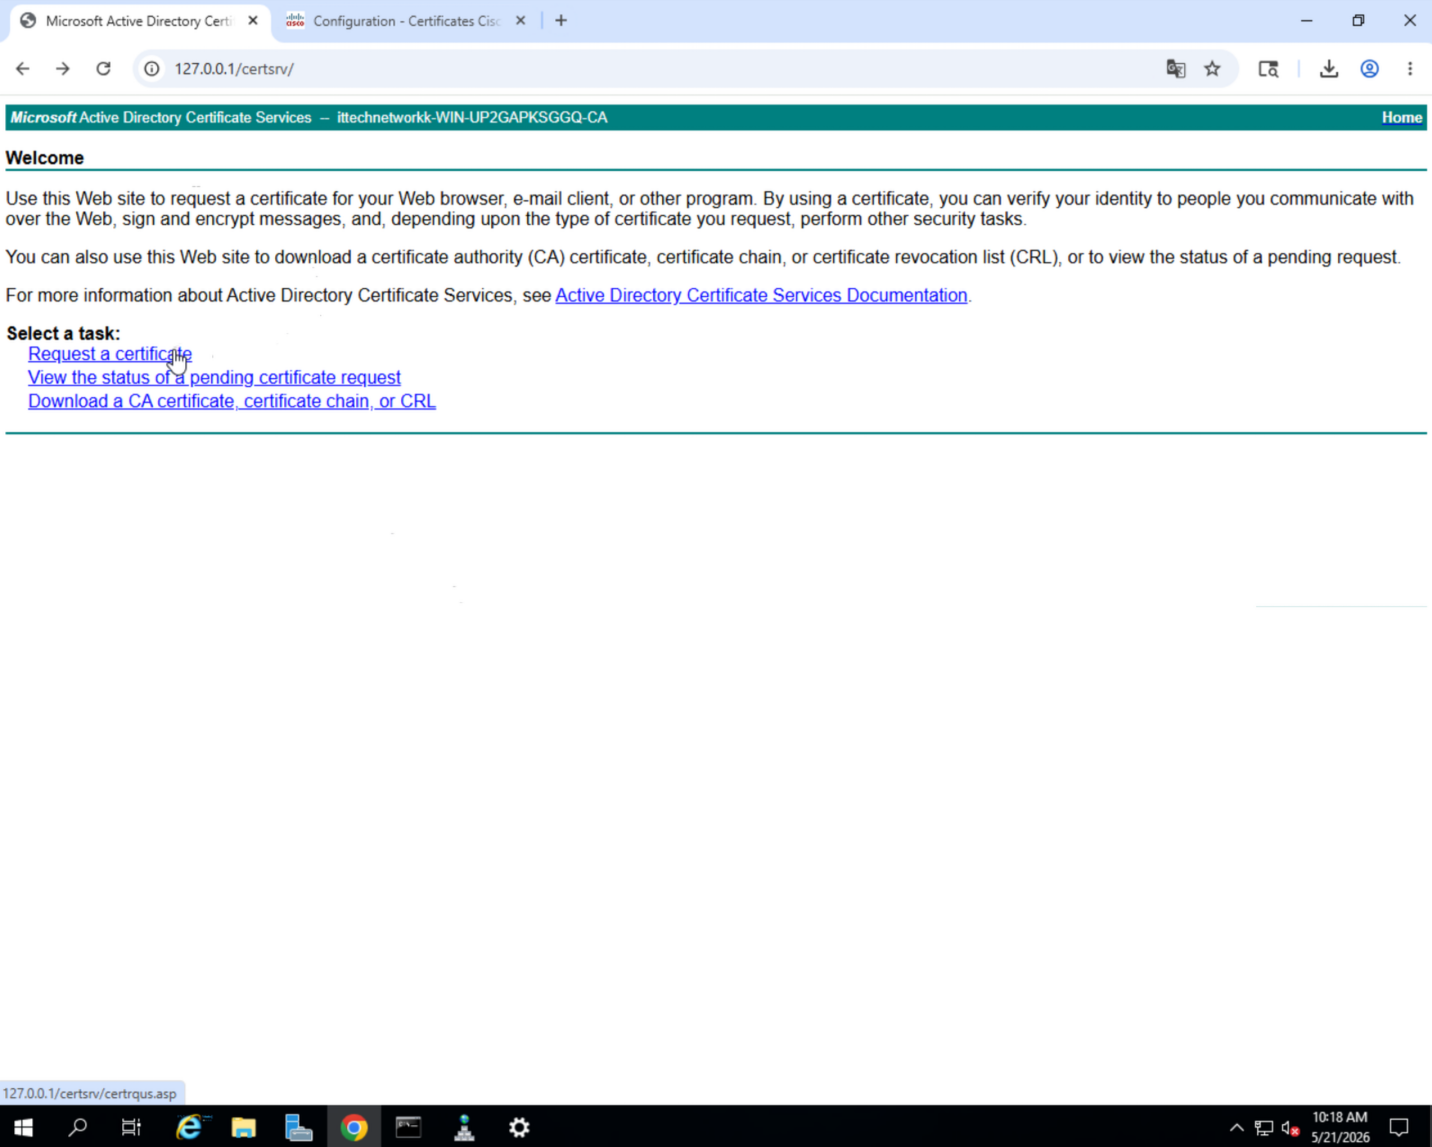Bookmark this page with the star icon
Image resolution: width=1432 pixels, height=1147 pixels.
tap(1212, 69)
